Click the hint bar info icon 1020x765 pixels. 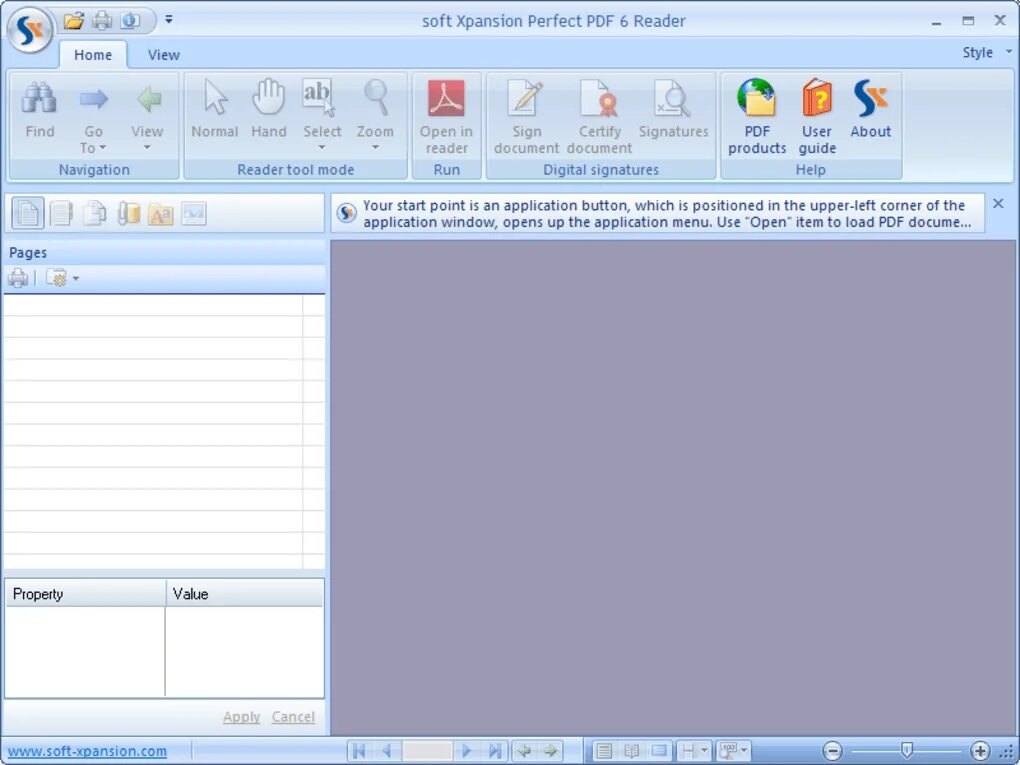pyautogui.click(x=347, y=213)
